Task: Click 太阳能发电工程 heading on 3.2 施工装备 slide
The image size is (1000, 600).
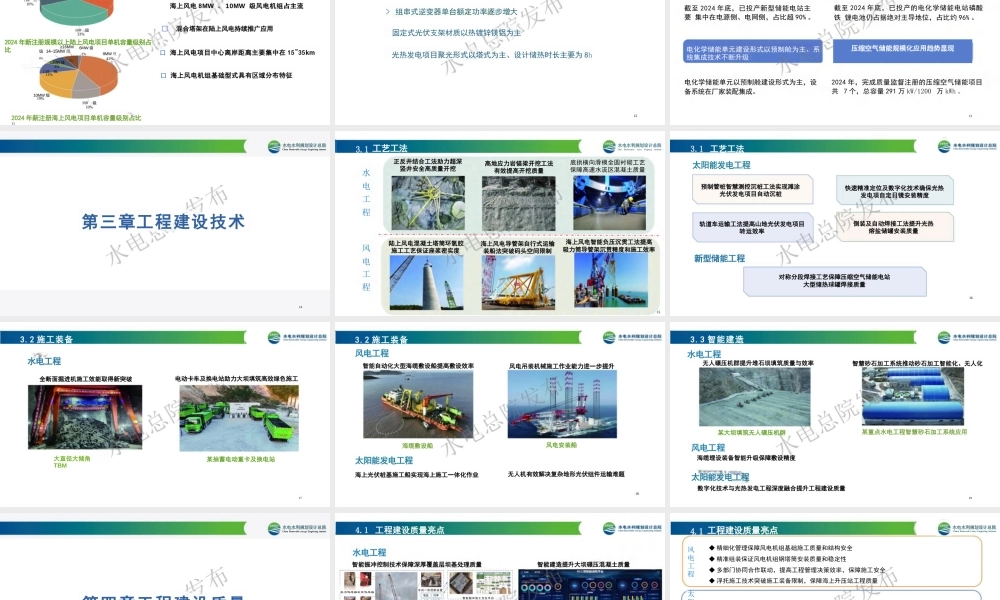Action: pyautogui.click(x=384, y=460)
